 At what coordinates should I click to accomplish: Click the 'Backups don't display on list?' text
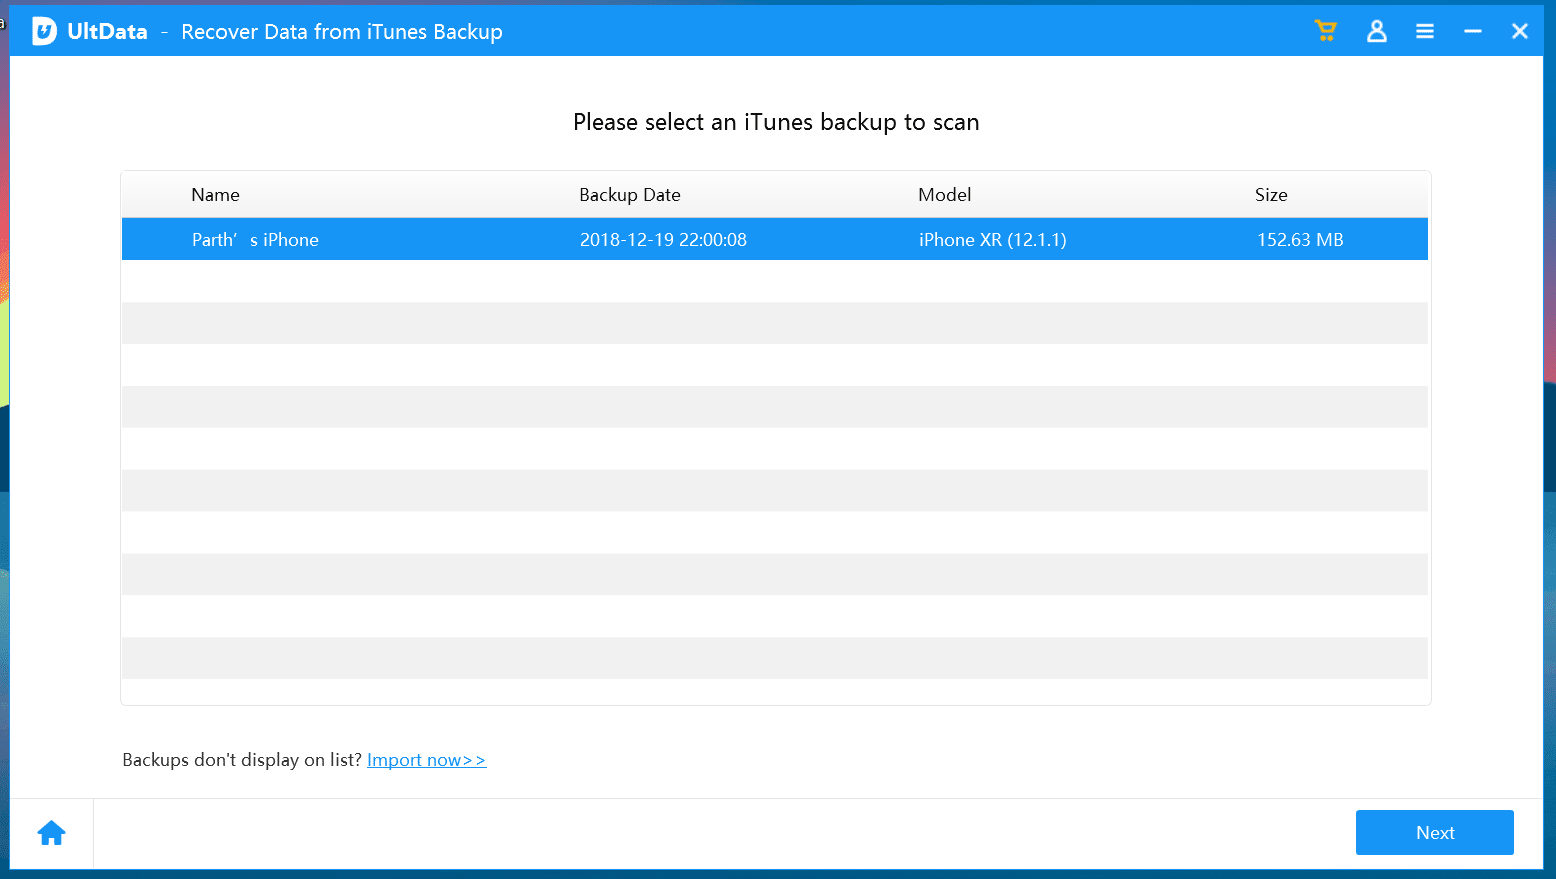pos(242,760)
